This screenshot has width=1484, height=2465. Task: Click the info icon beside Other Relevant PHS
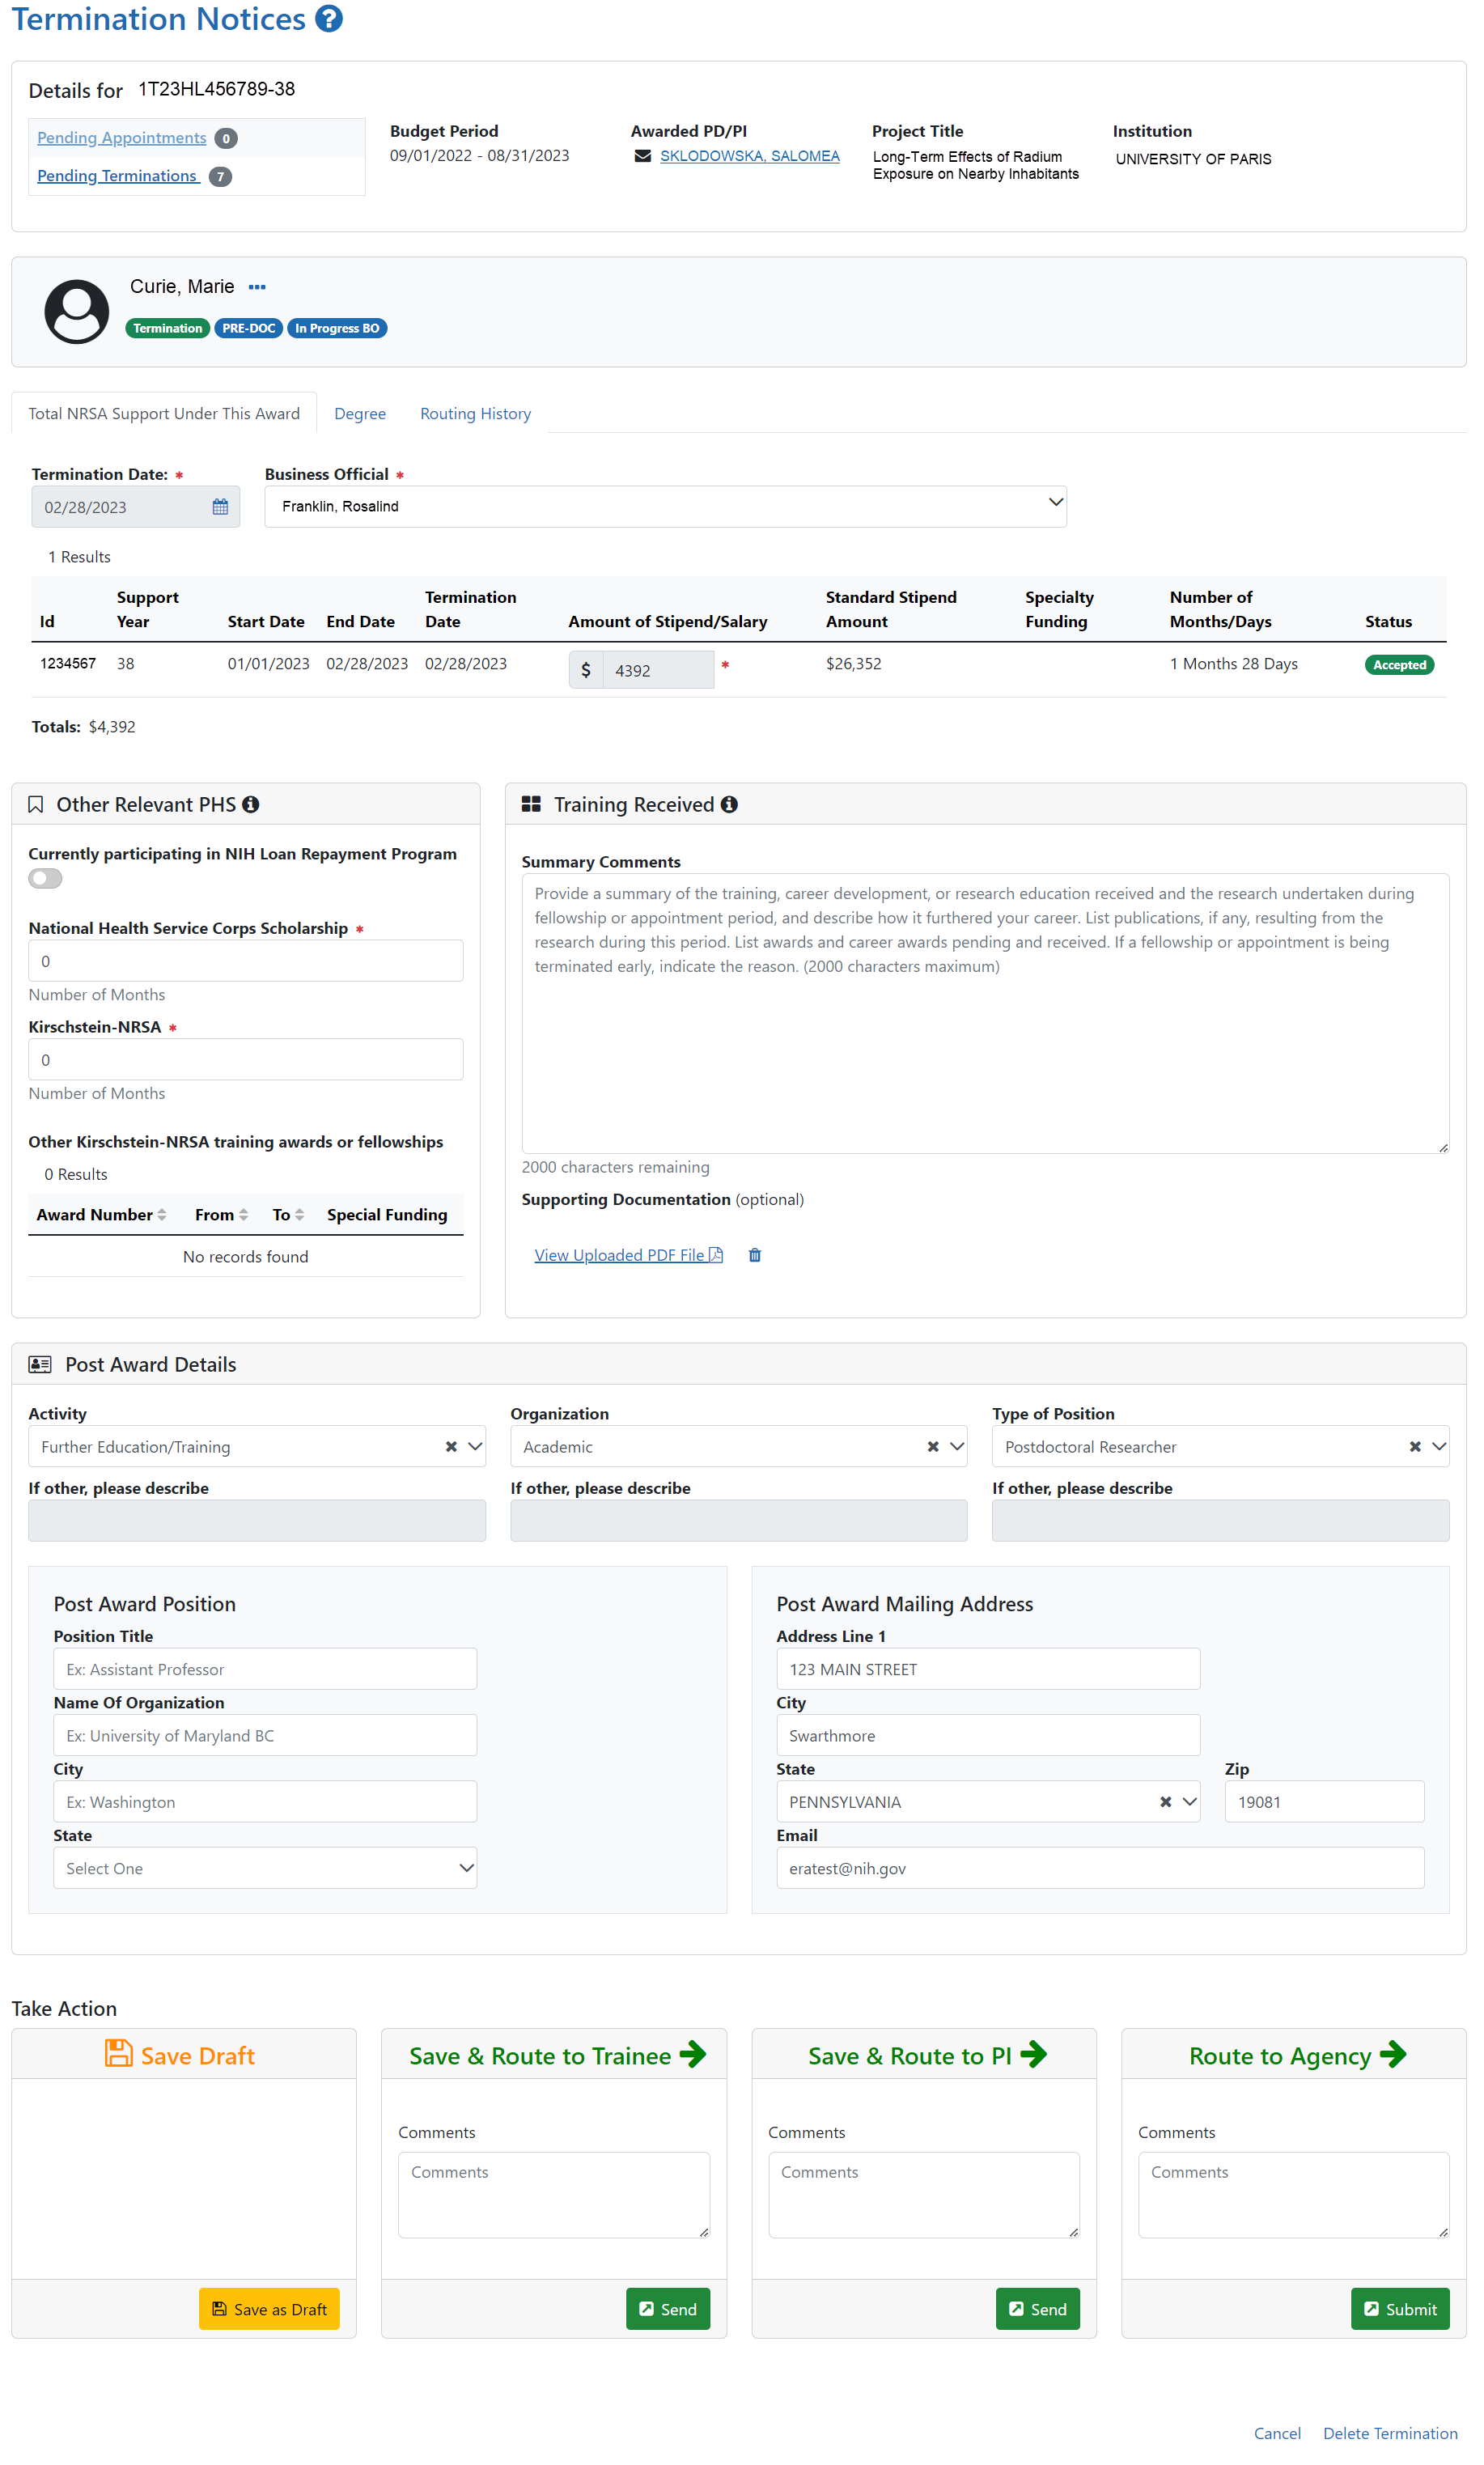coord(251,804)
